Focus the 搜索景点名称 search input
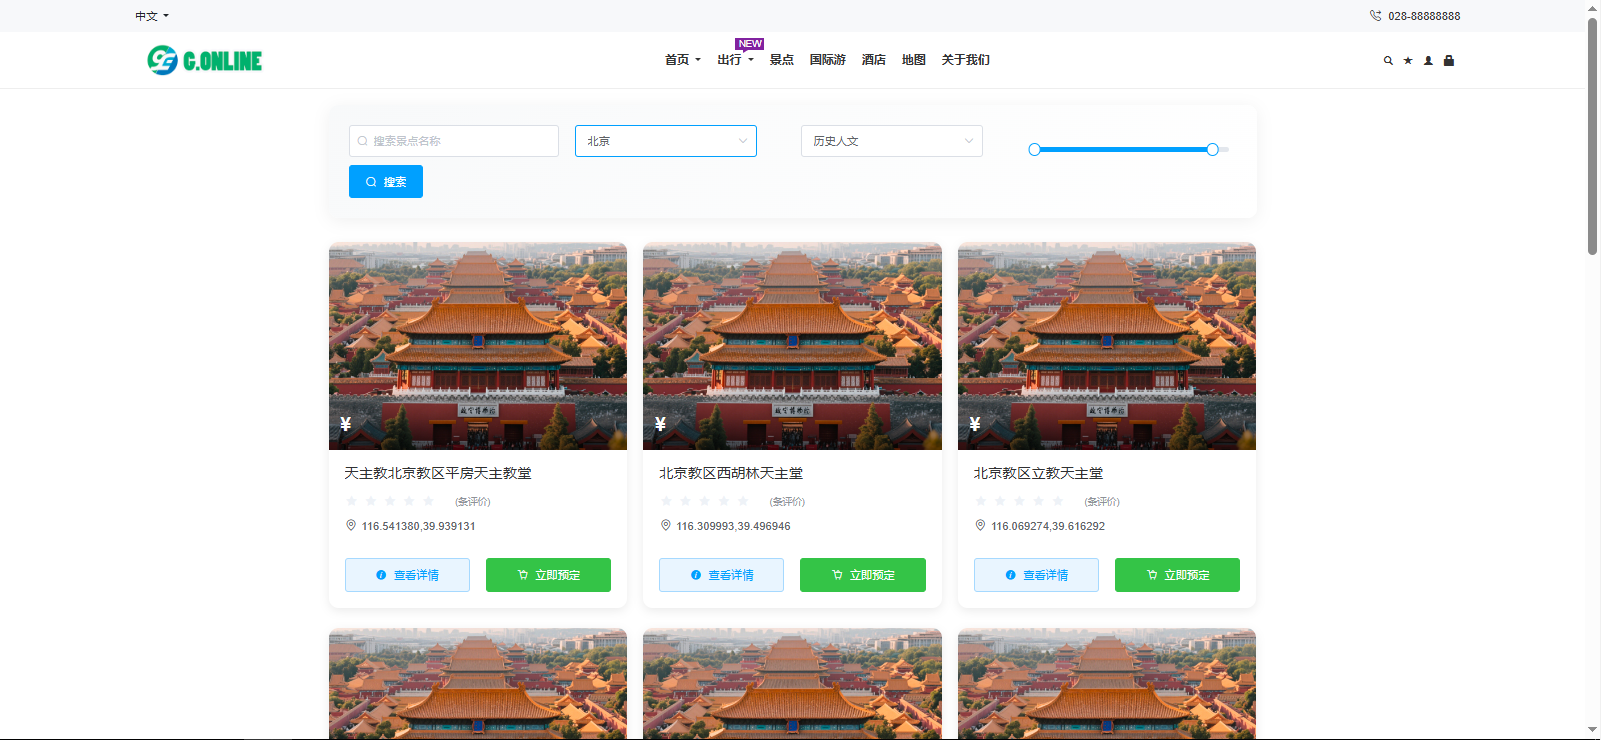This screenshot has width=1601, height=740. [454, 141]
